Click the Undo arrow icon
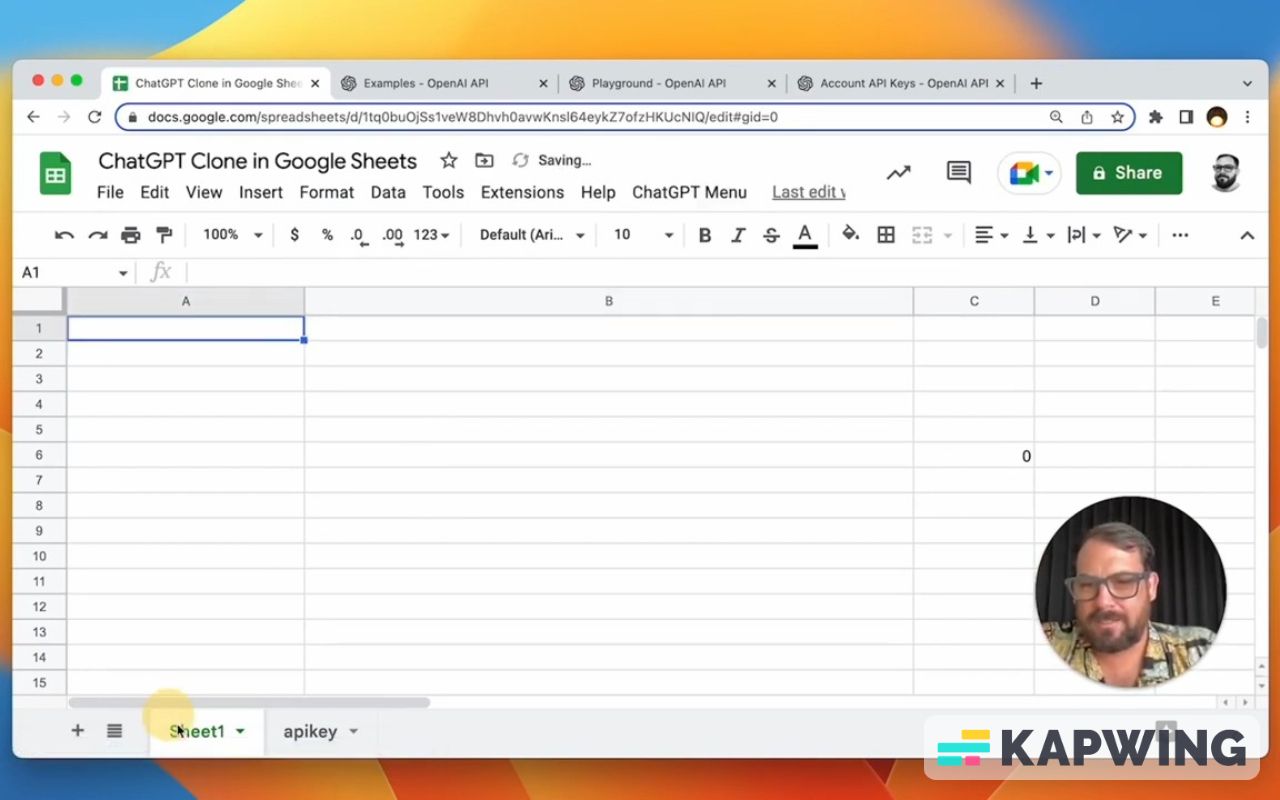This screenshot has width=1280, height=800. (64, 235)
